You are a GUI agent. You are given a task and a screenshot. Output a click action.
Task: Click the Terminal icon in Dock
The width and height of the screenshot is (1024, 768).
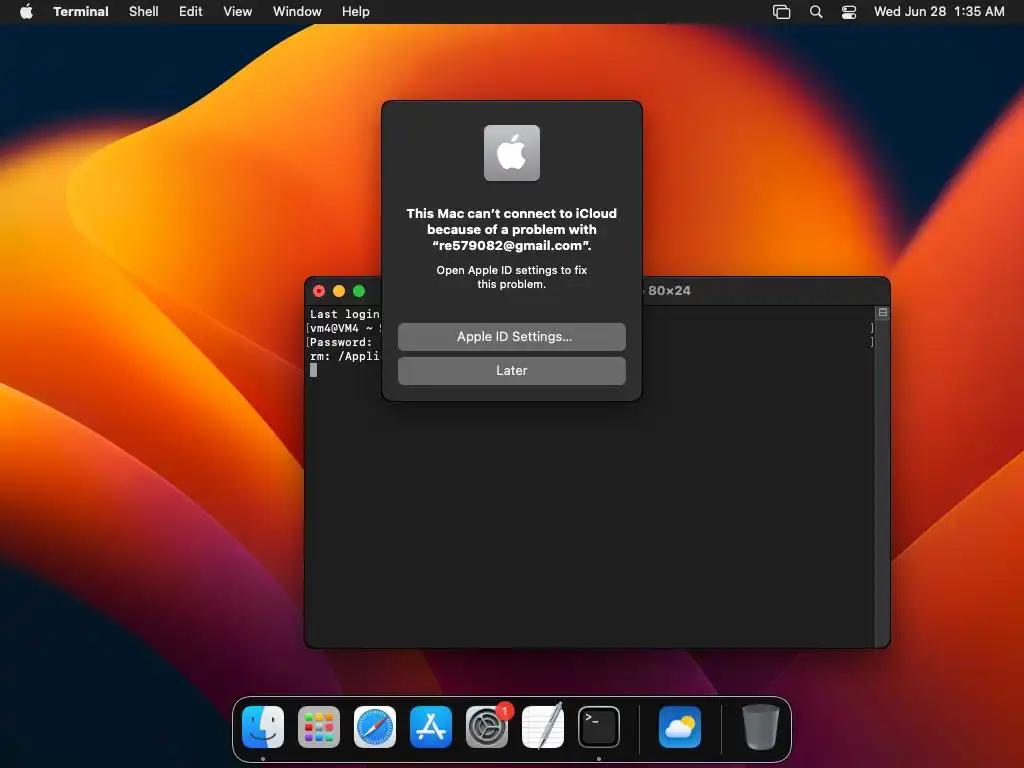[x=599, y=727]
